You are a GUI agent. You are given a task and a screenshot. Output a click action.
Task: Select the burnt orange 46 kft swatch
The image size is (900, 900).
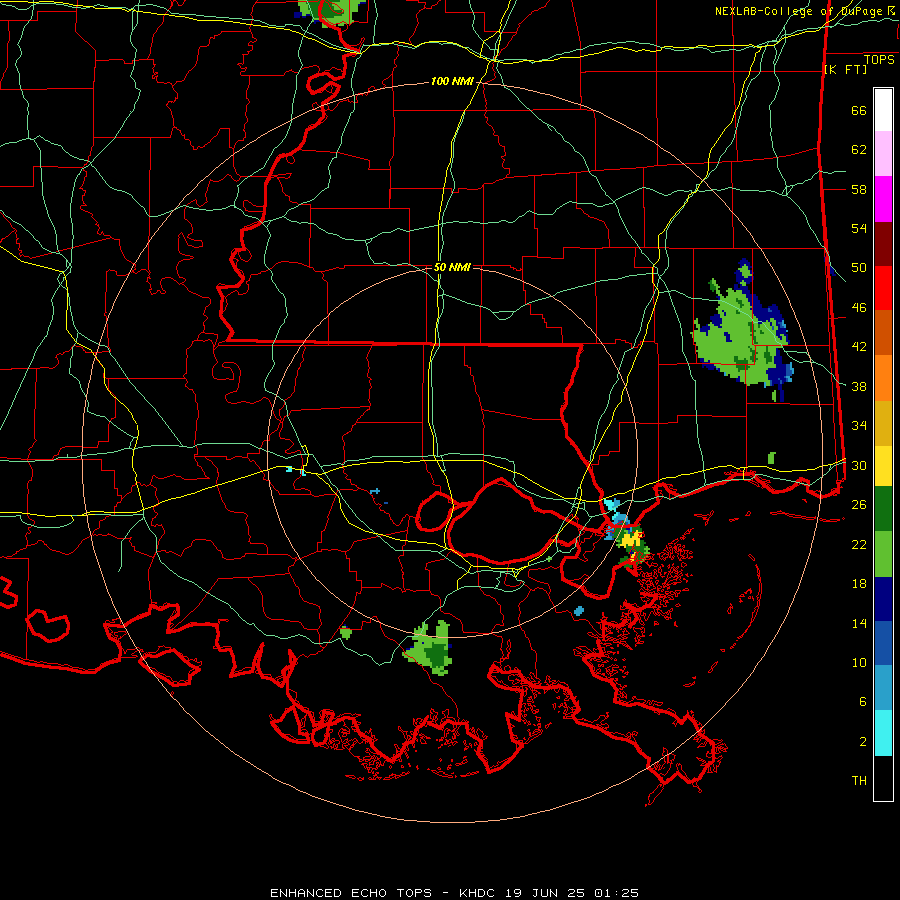[883, 332]
